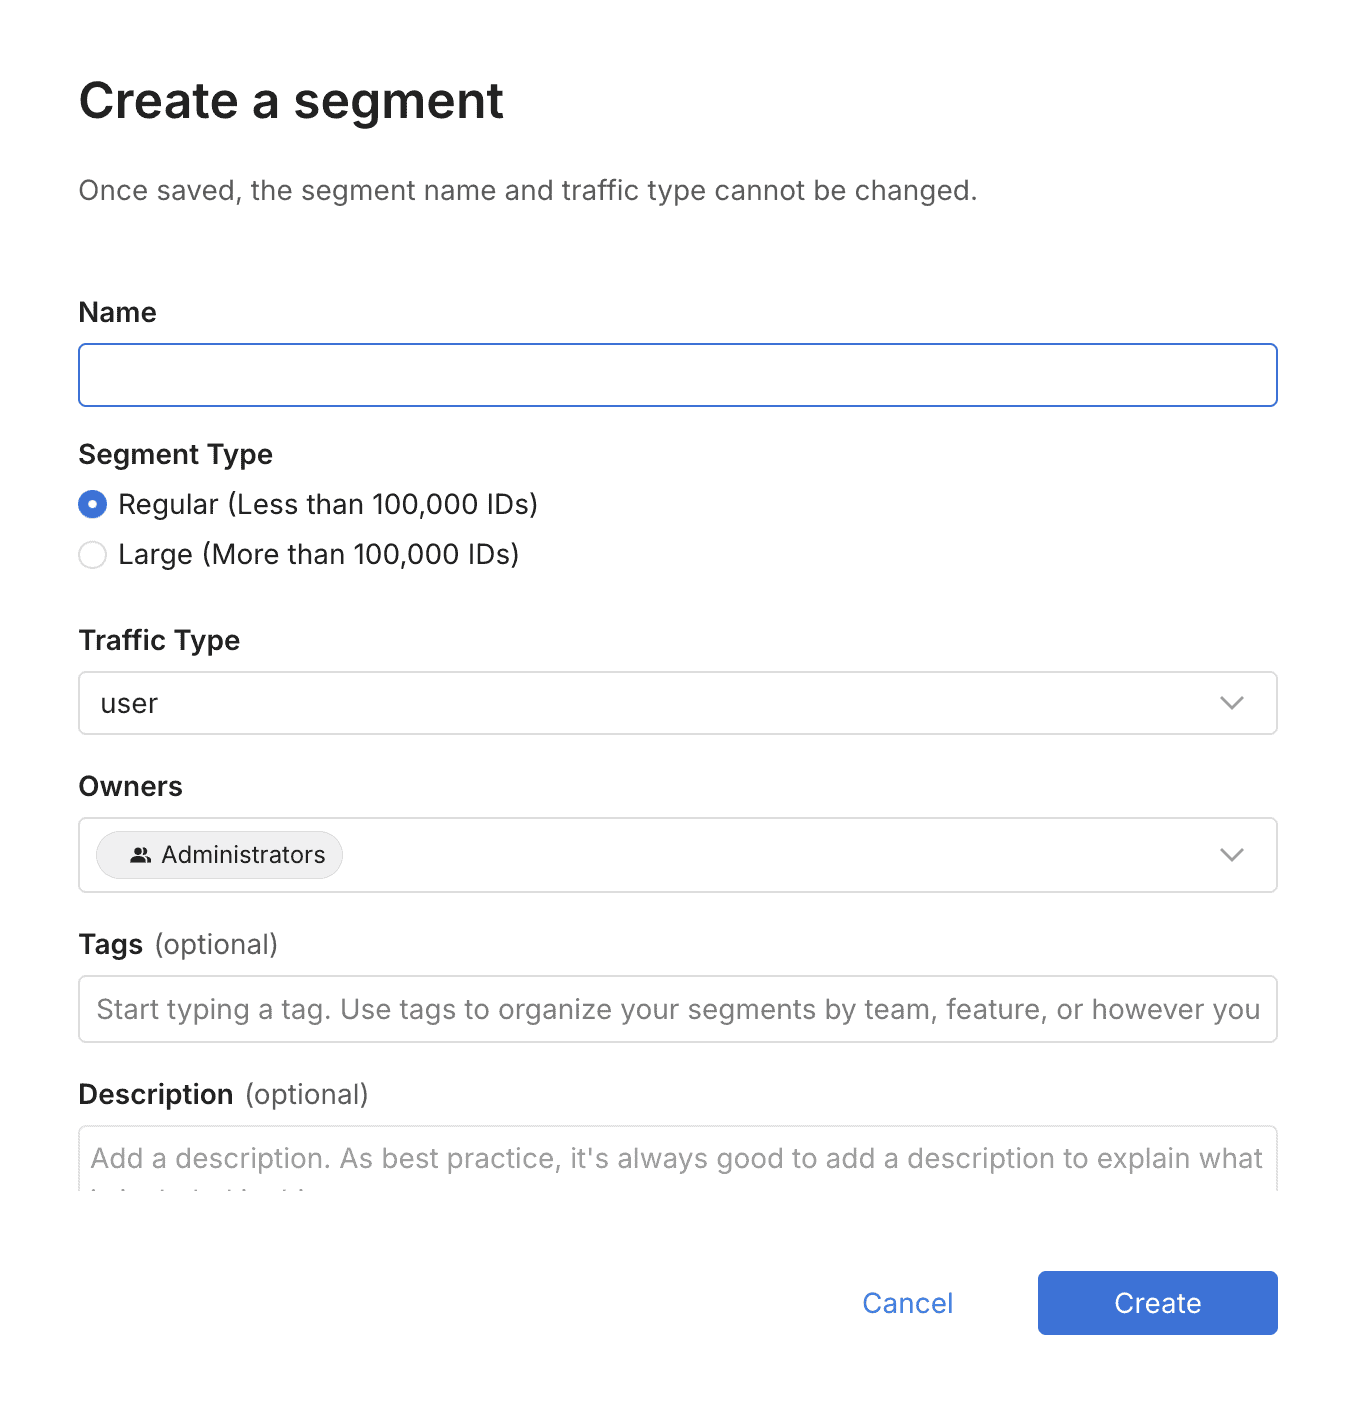
Task: Click the 'Create a segment' heading
Action: [291, 101]
